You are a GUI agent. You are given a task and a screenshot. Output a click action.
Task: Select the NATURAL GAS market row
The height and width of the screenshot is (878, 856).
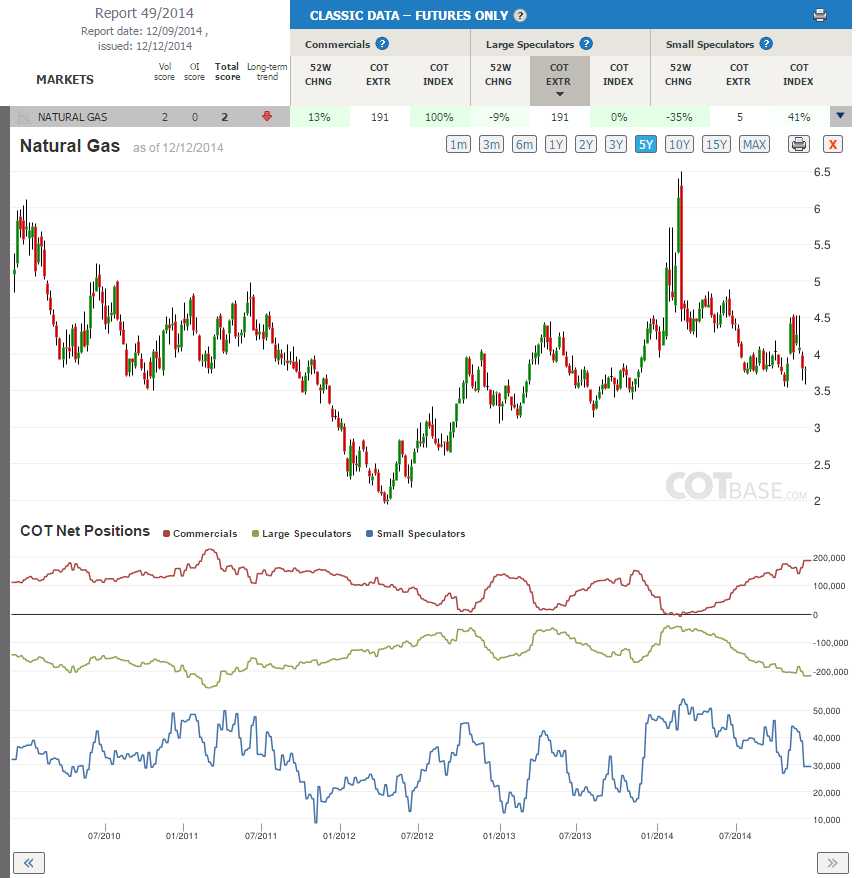click(x=150, y=117)
